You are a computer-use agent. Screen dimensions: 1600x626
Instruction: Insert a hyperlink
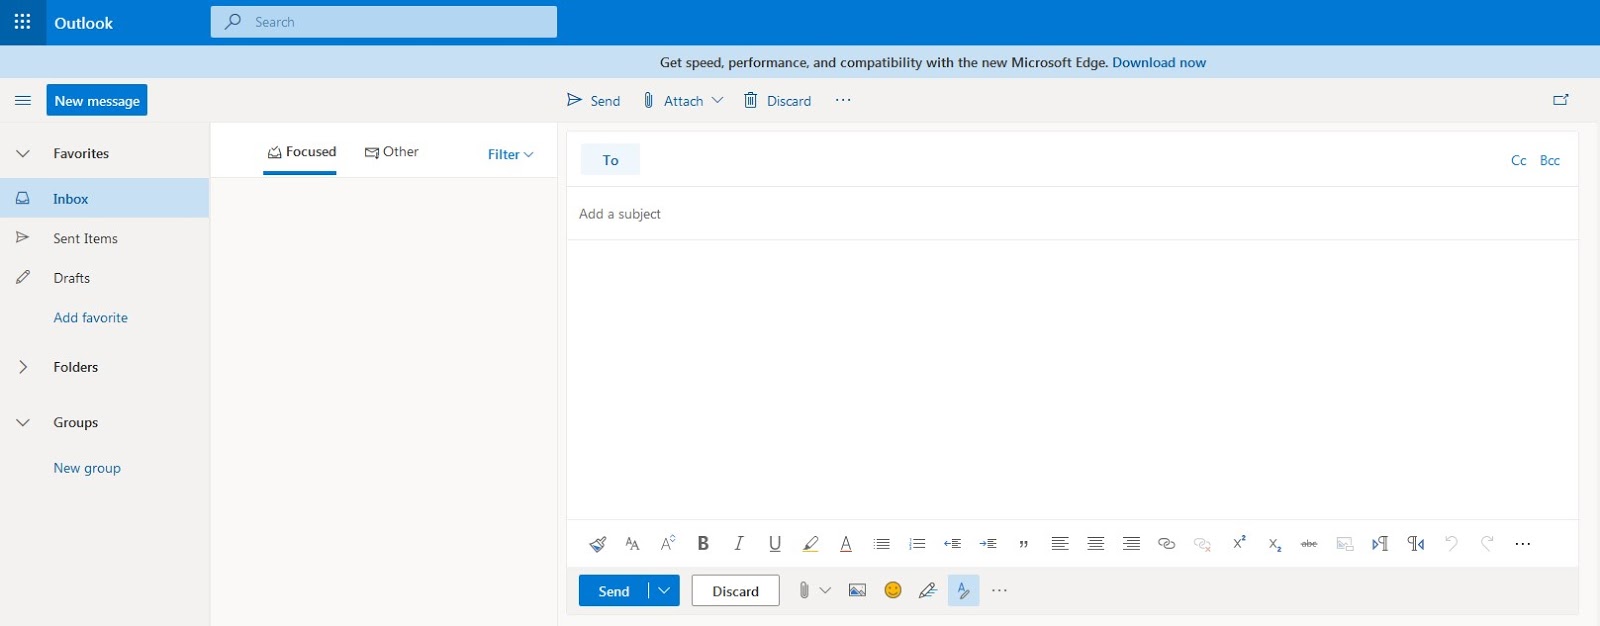(x=1167, y=544)
